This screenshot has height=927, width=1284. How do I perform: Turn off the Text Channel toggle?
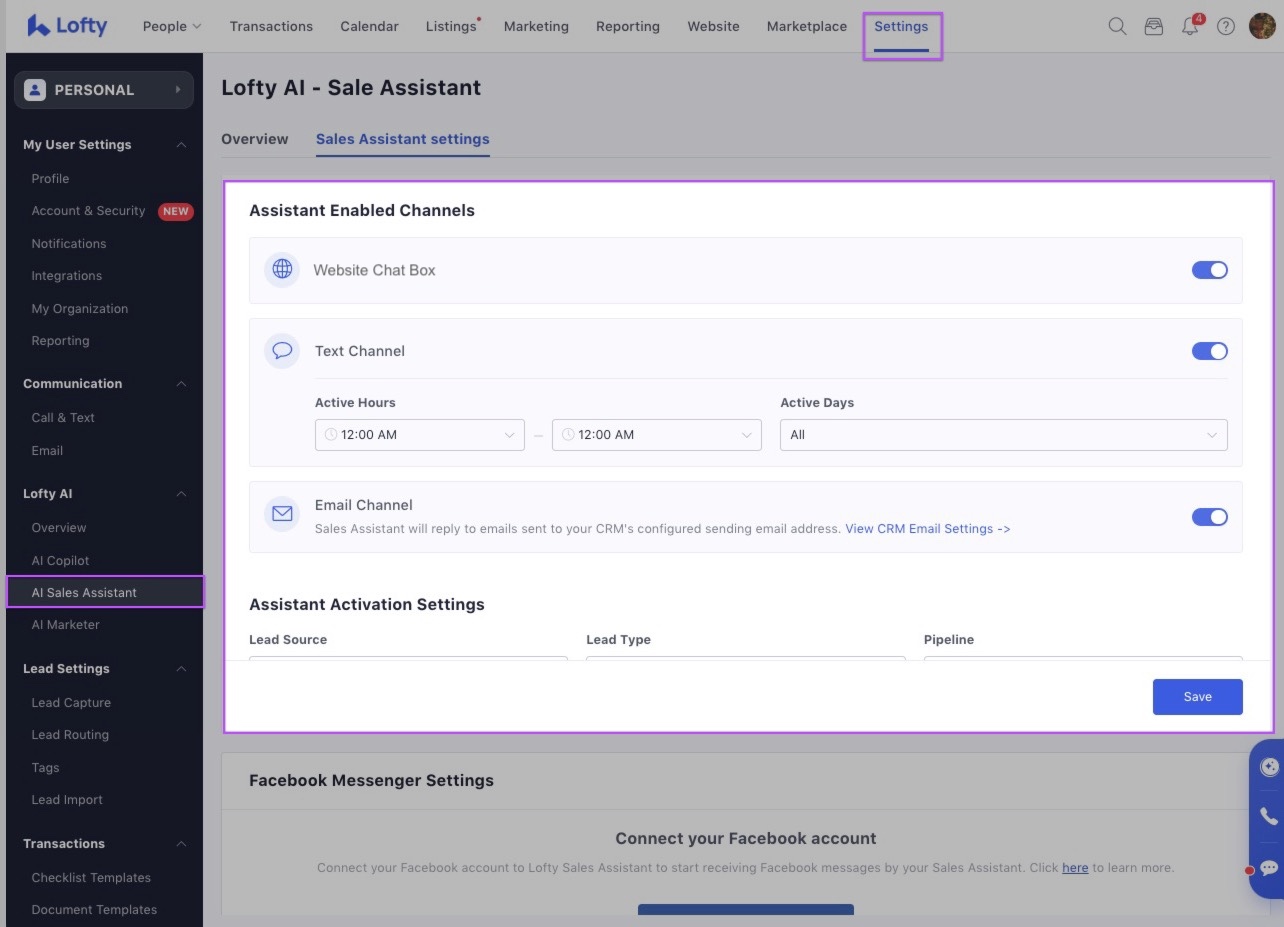1209,351
